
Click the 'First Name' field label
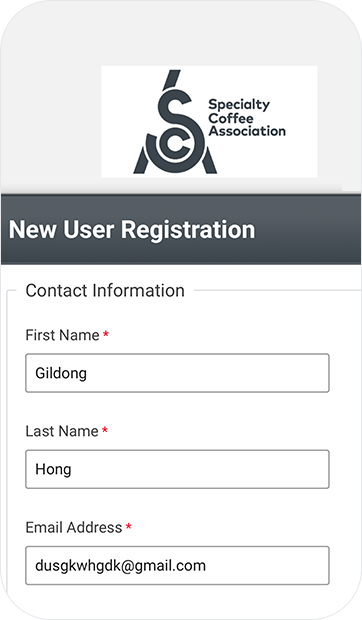[x=62, y=335]
